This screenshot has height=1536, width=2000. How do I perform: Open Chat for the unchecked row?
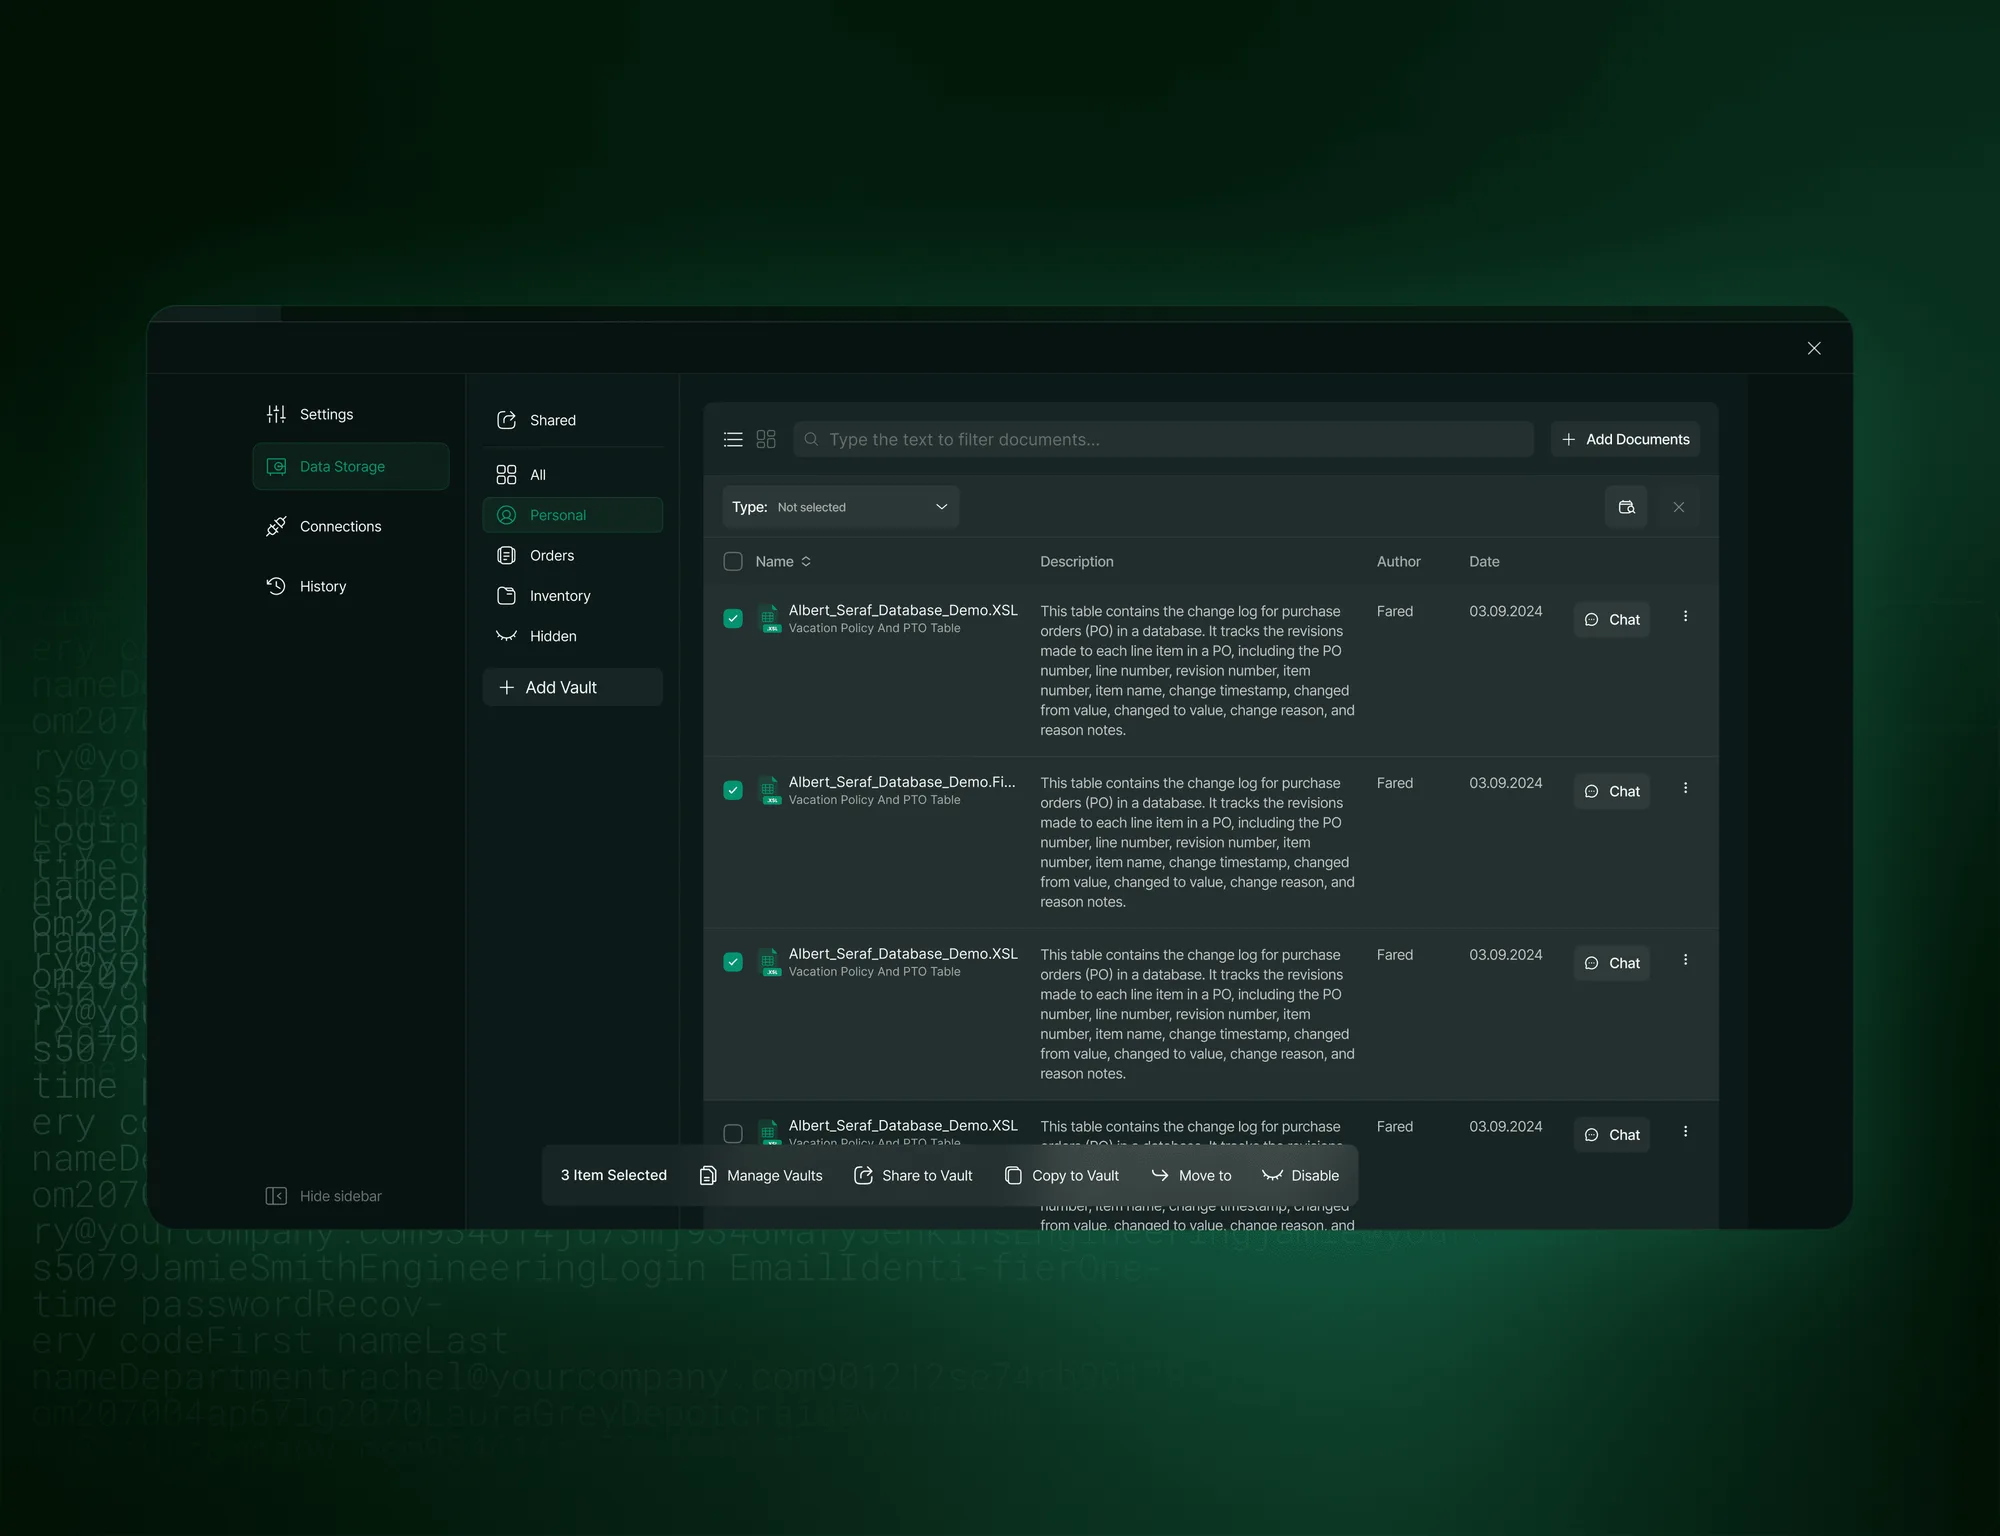pos(1612,1134)
